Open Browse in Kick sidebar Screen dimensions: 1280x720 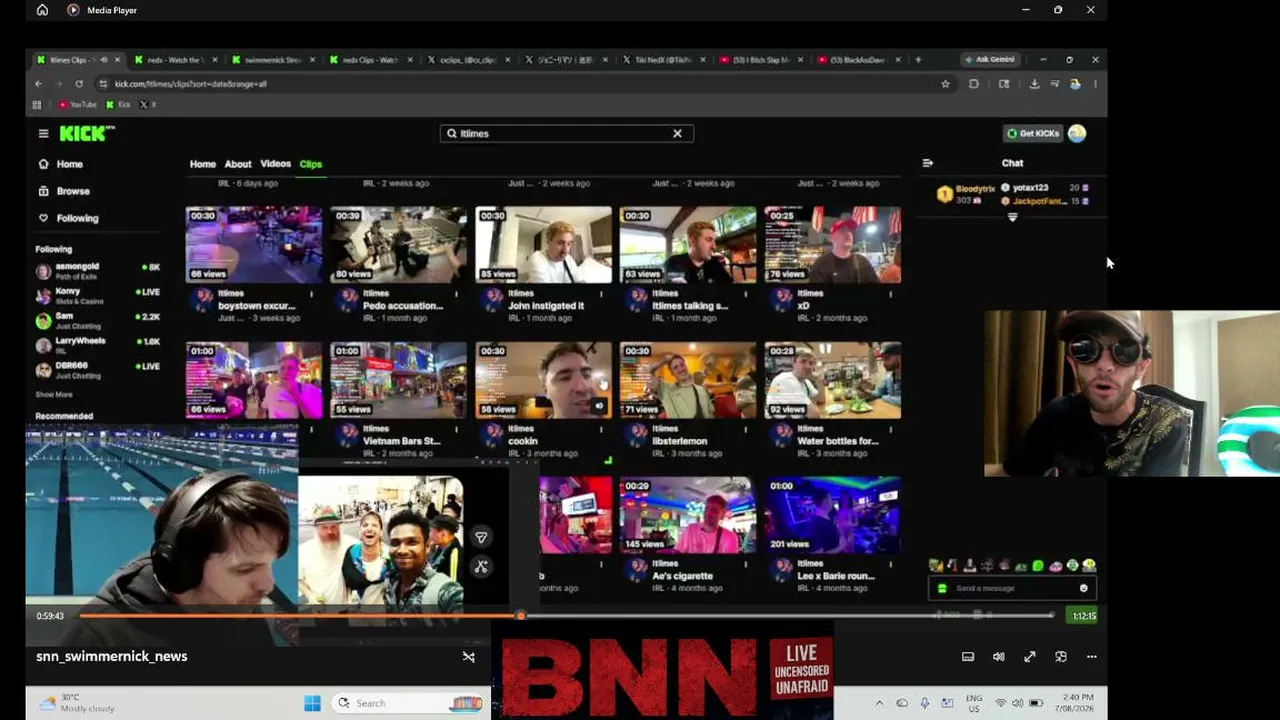tap(72, 191)
